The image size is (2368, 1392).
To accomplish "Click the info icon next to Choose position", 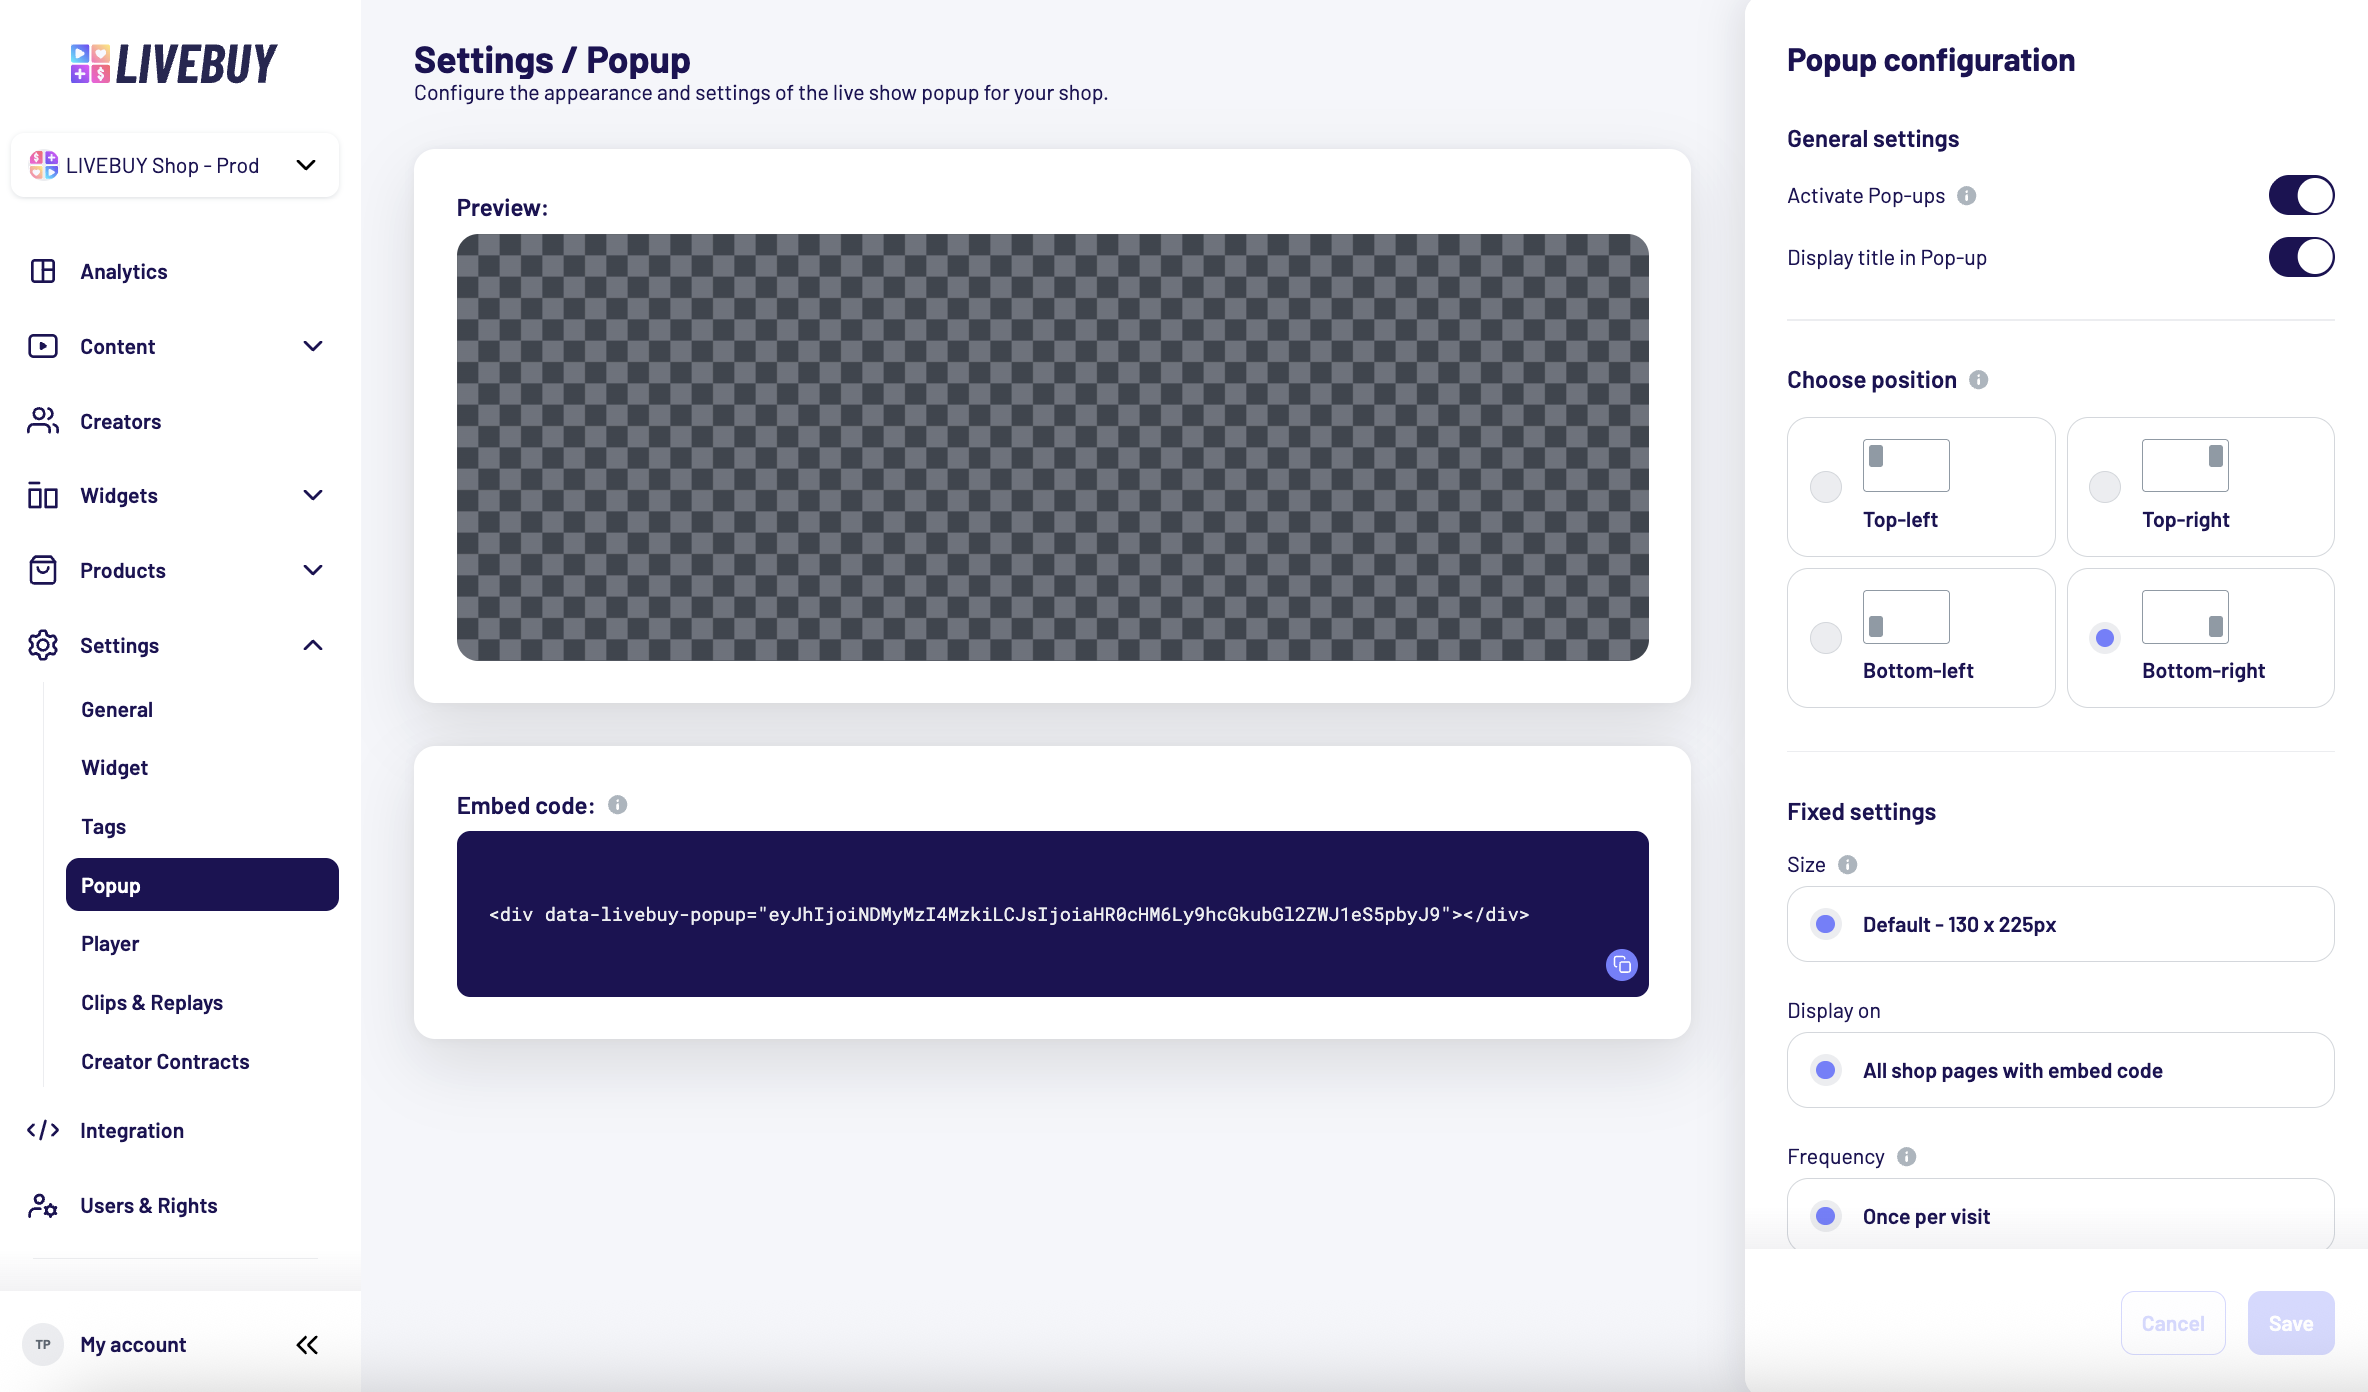I will coord(1979,380).
